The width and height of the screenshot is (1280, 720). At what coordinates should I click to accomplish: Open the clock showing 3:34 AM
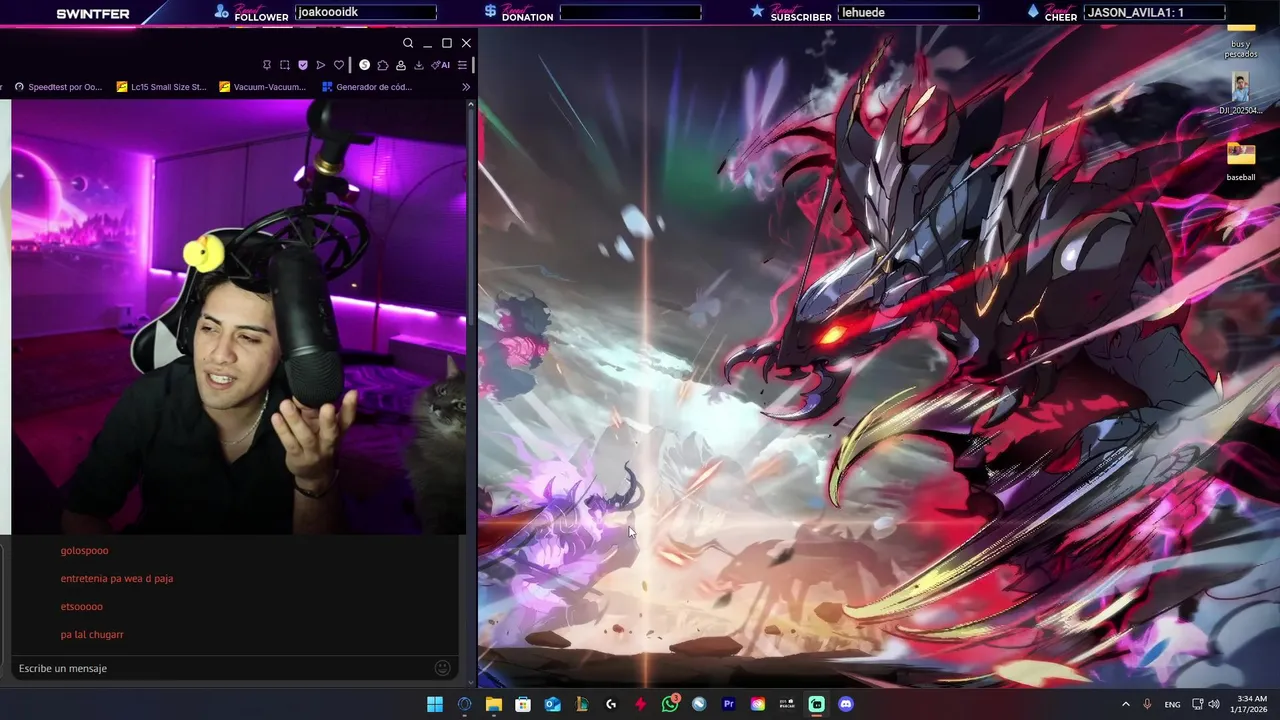pyautogui.click(x=1251, y=704)
